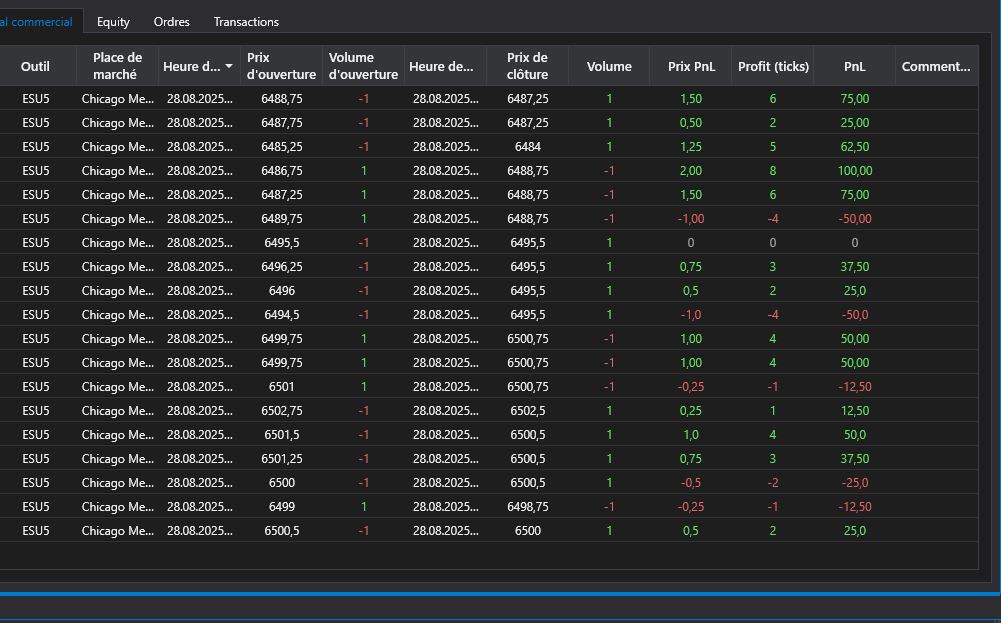This screenshot has width=1001, height=623.
Task: Select the opening price 6502,75 cell
Action: 281,411
